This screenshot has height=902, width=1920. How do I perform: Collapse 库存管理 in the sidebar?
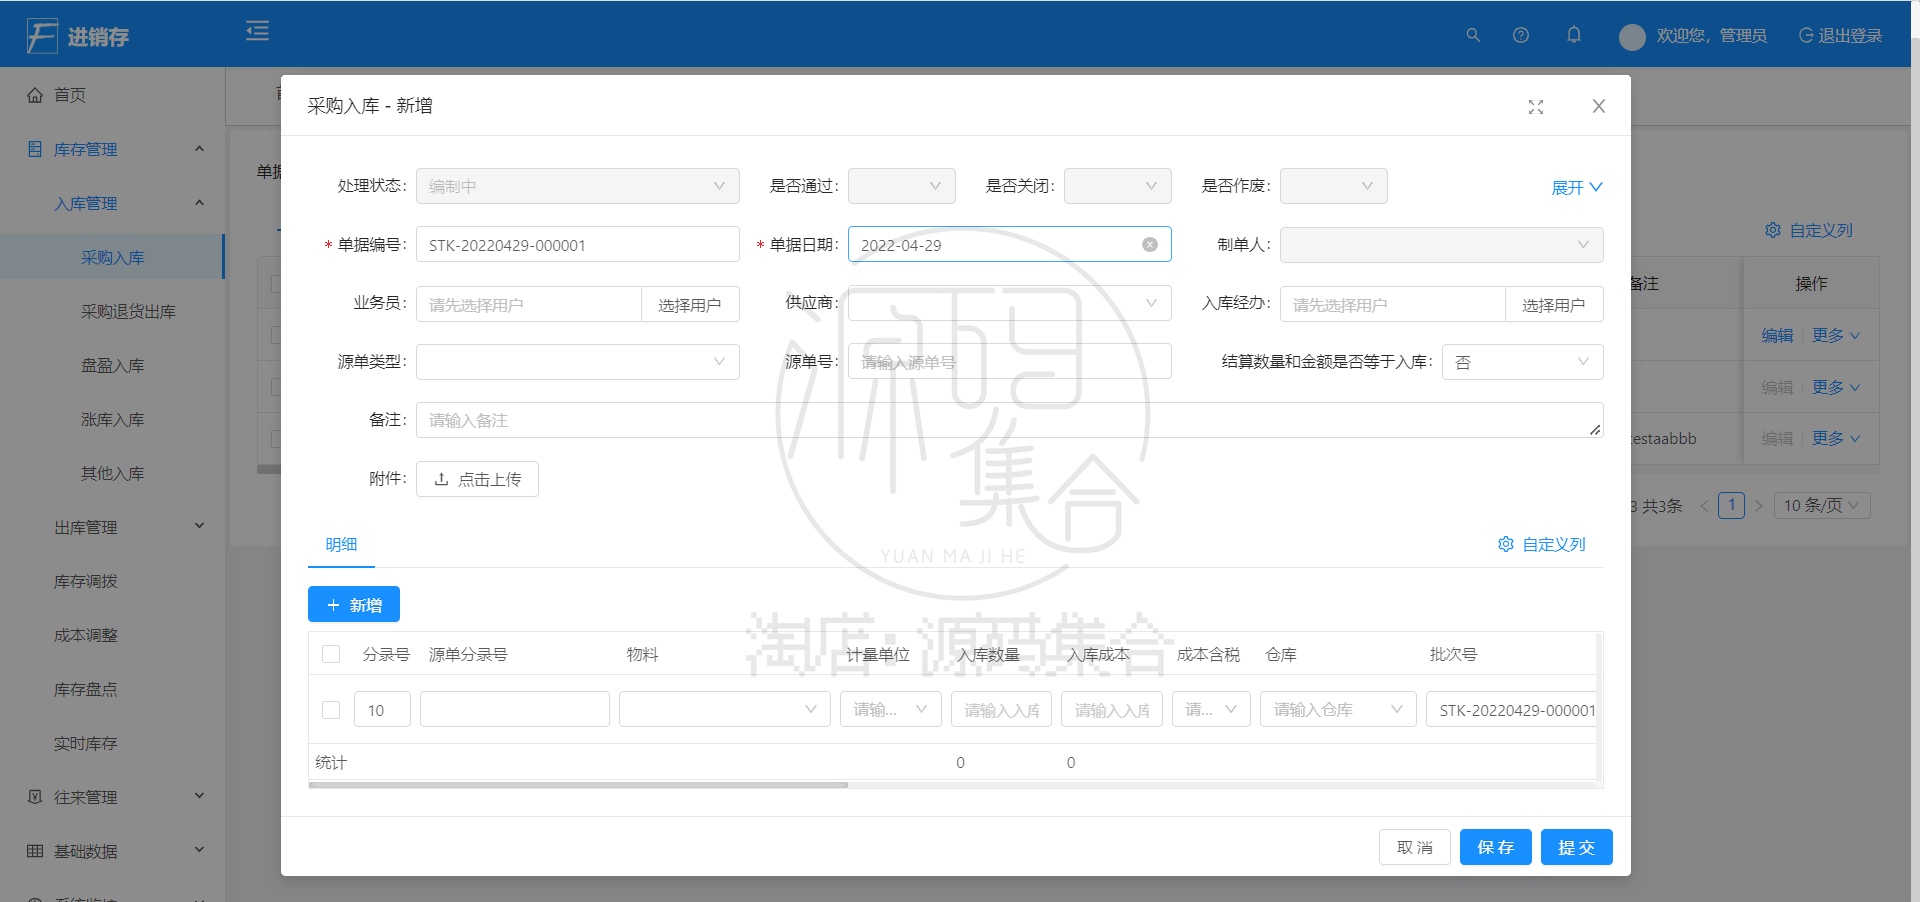(x=112, y=149)
